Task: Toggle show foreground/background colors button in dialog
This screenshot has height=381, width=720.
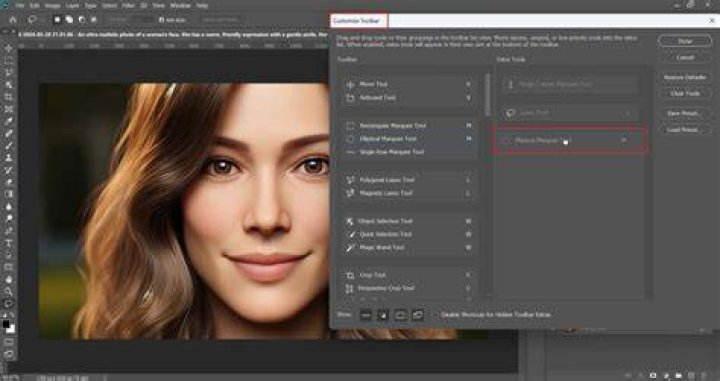Action: tap(382, 314)
